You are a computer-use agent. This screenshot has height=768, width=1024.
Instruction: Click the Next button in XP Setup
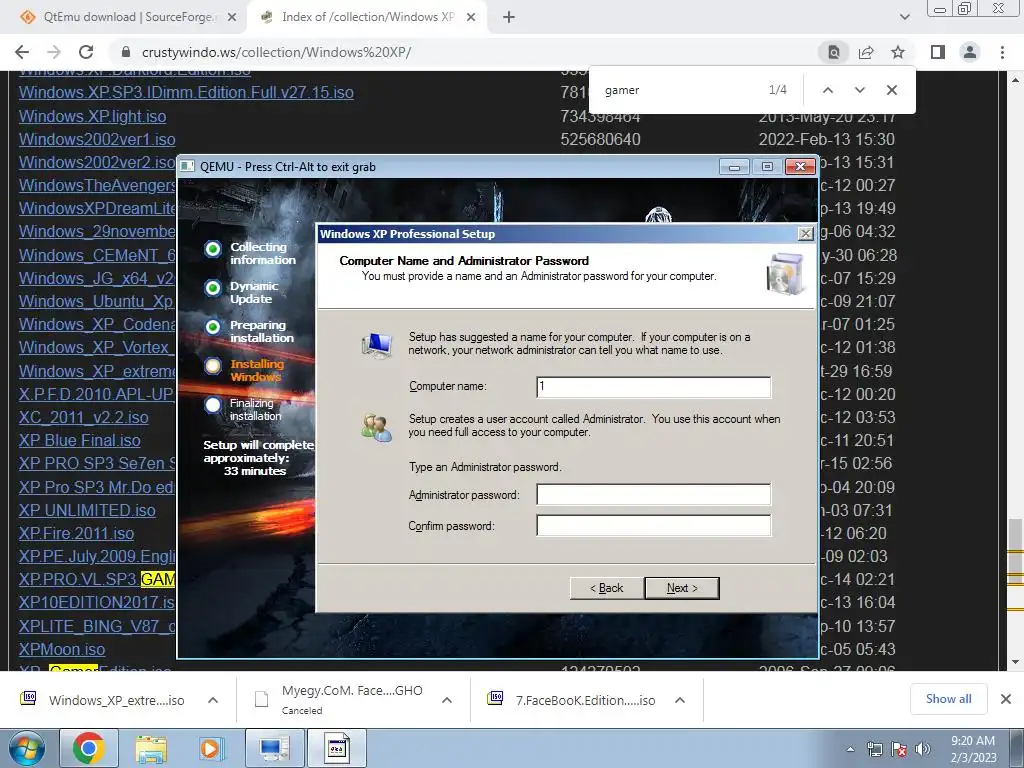pyautogui.click(x=682, y=588)
